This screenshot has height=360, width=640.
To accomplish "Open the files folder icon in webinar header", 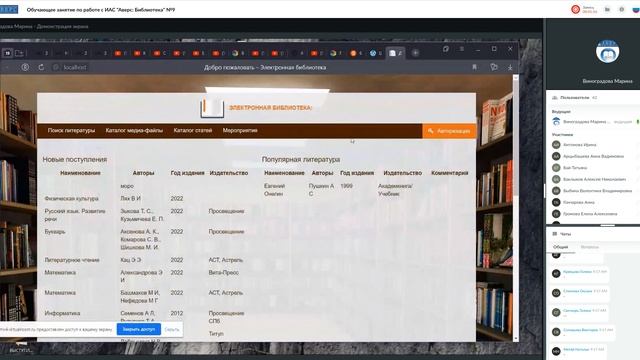I will coord(607,9).
